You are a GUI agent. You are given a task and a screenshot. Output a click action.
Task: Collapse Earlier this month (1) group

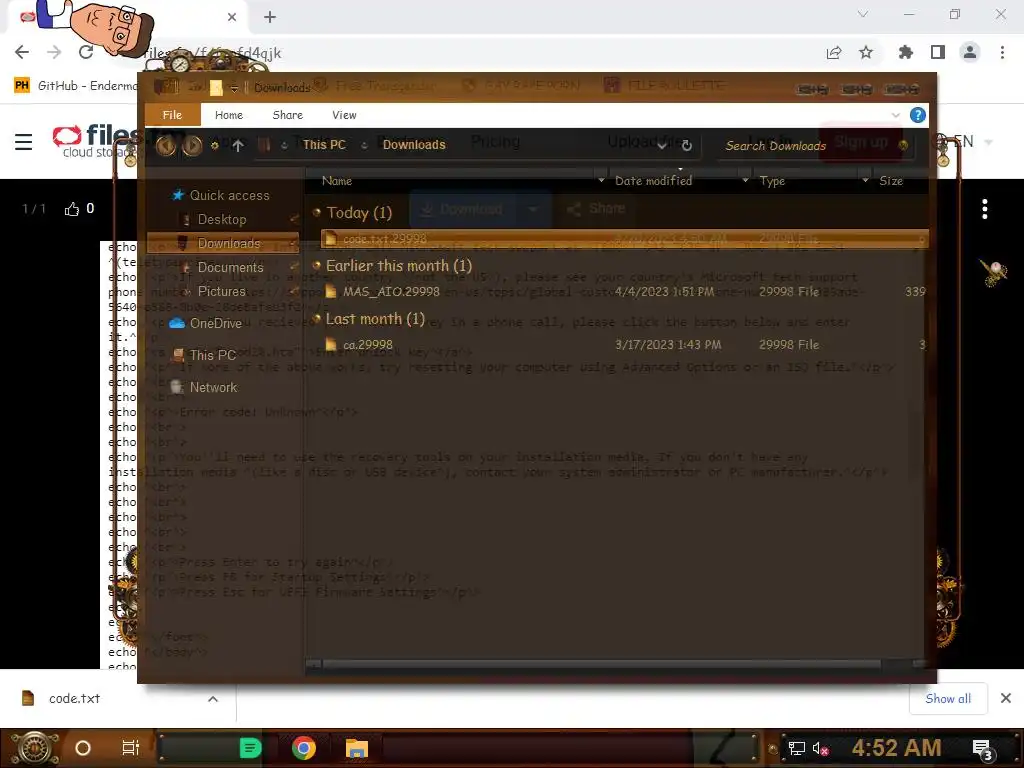coord(317,265)
